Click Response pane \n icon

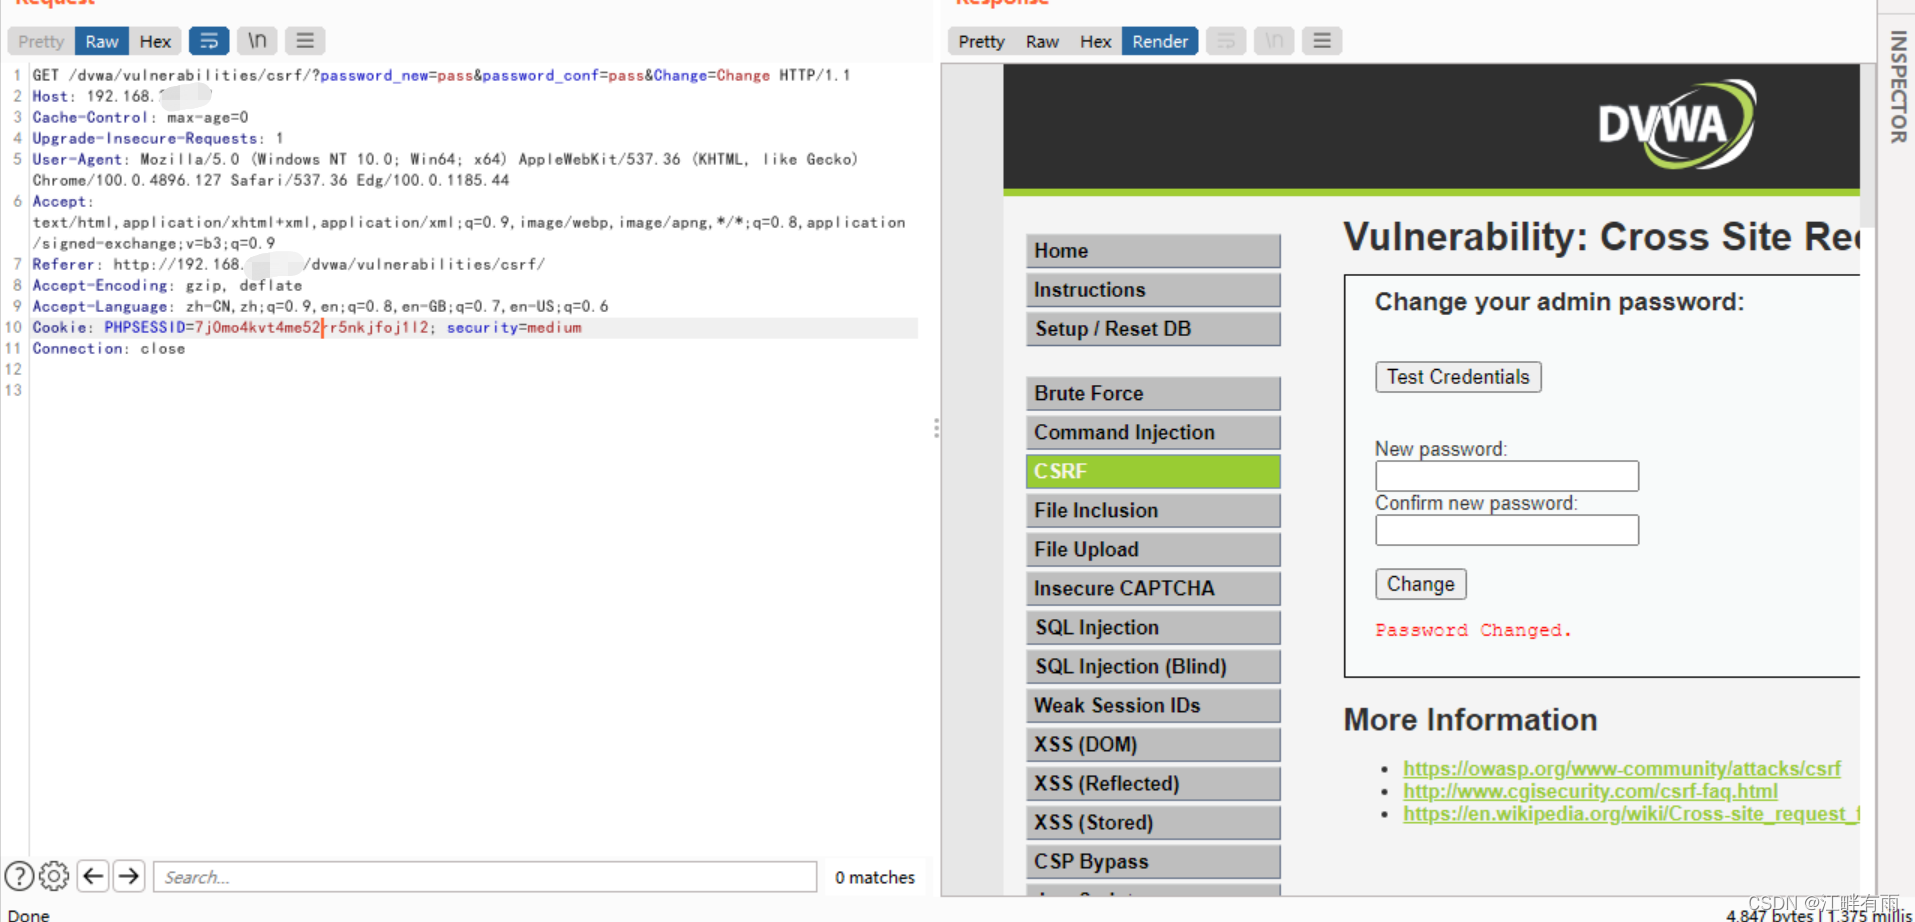click(x=1274, y=41)
